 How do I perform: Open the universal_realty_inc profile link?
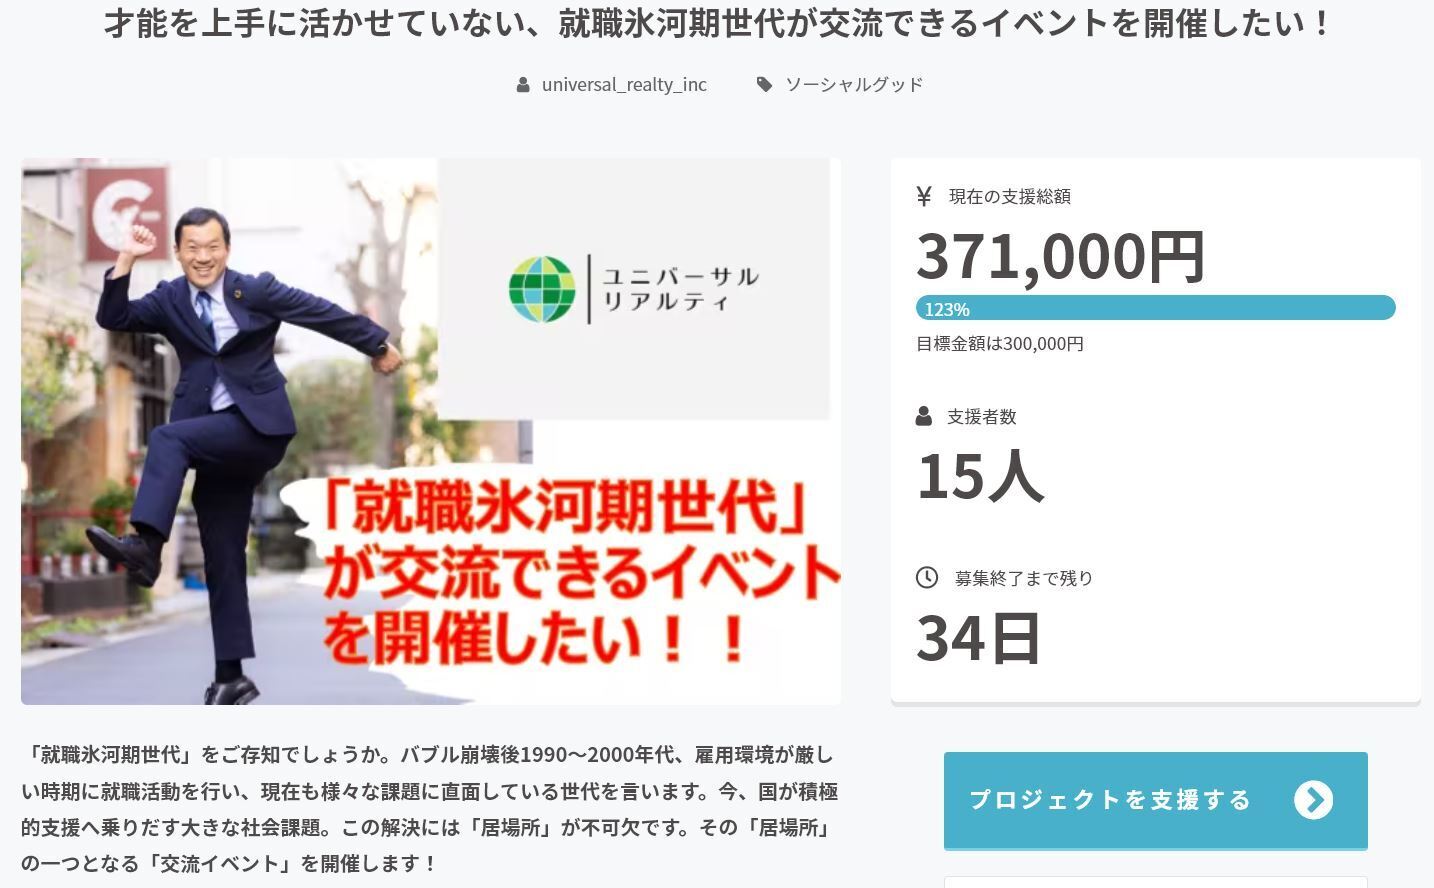pos(624,85)
